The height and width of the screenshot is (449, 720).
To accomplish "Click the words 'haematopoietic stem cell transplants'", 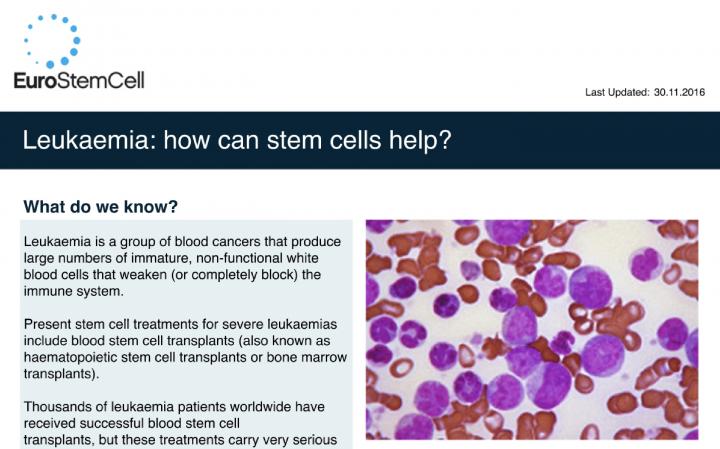I will [x=135, y=357].
